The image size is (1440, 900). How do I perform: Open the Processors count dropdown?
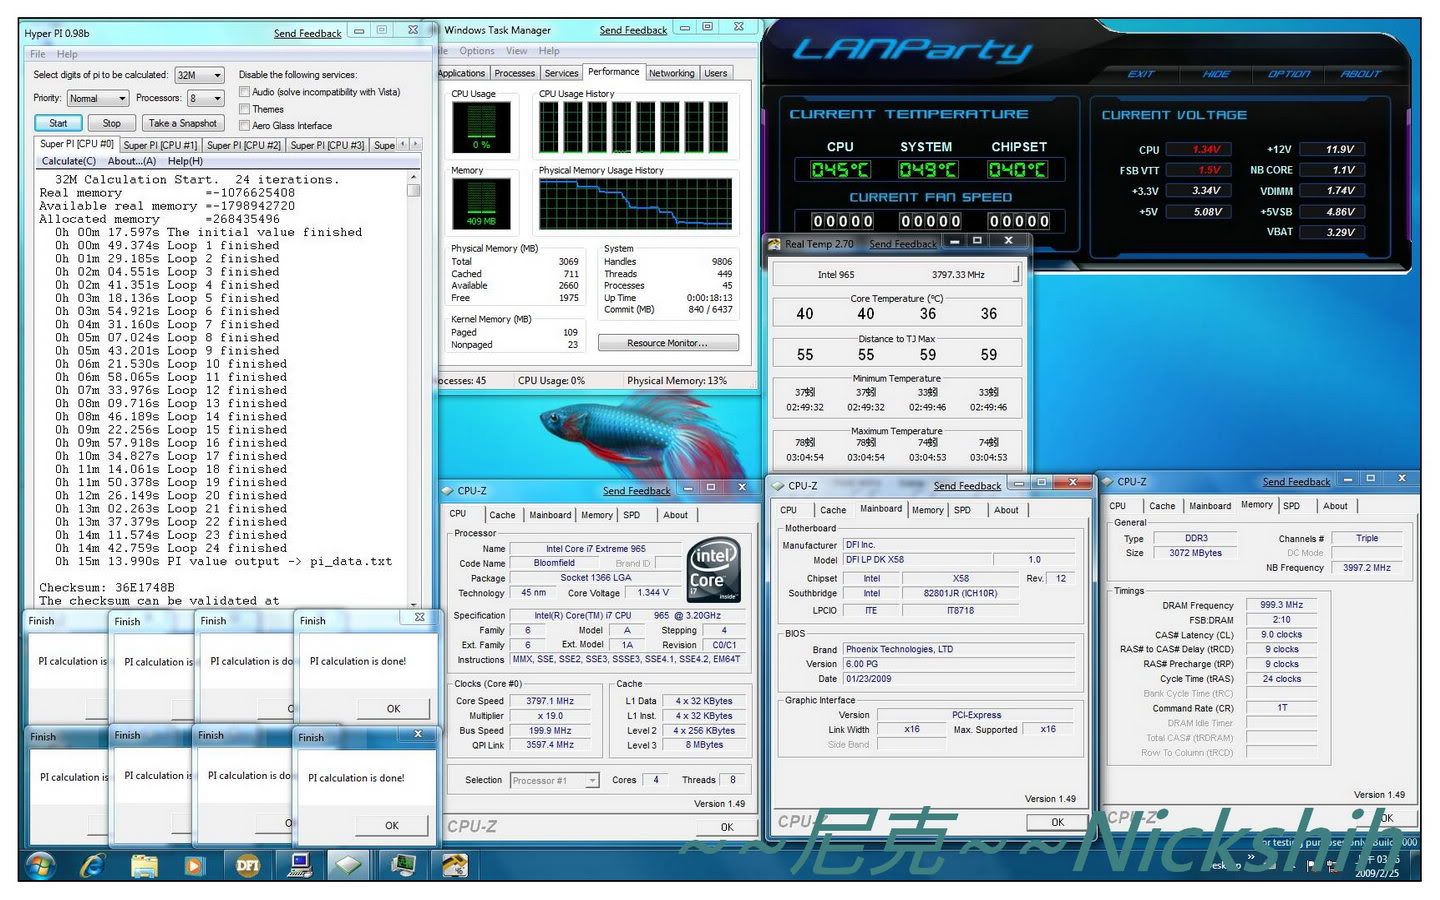click(206, 98)
